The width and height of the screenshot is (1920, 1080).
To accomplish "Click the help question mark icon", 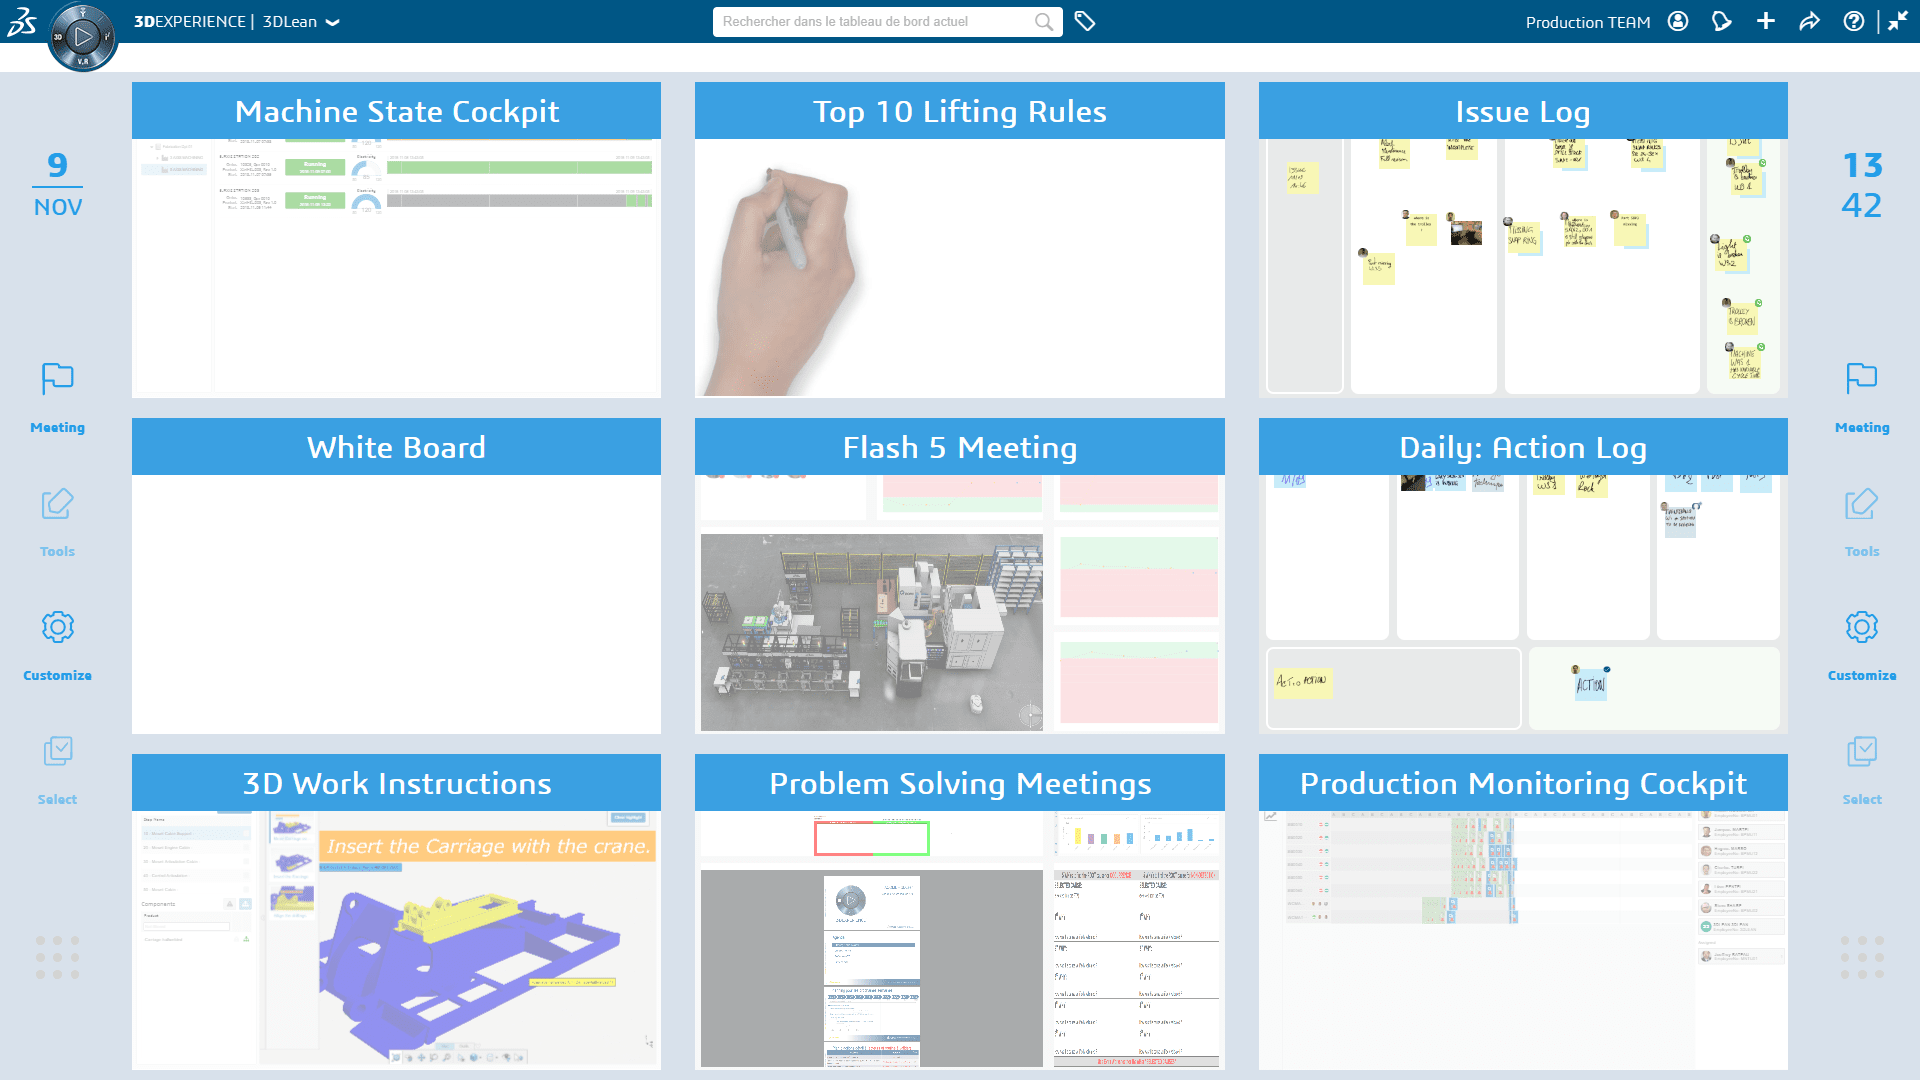I will click(x=1853, y=21).
